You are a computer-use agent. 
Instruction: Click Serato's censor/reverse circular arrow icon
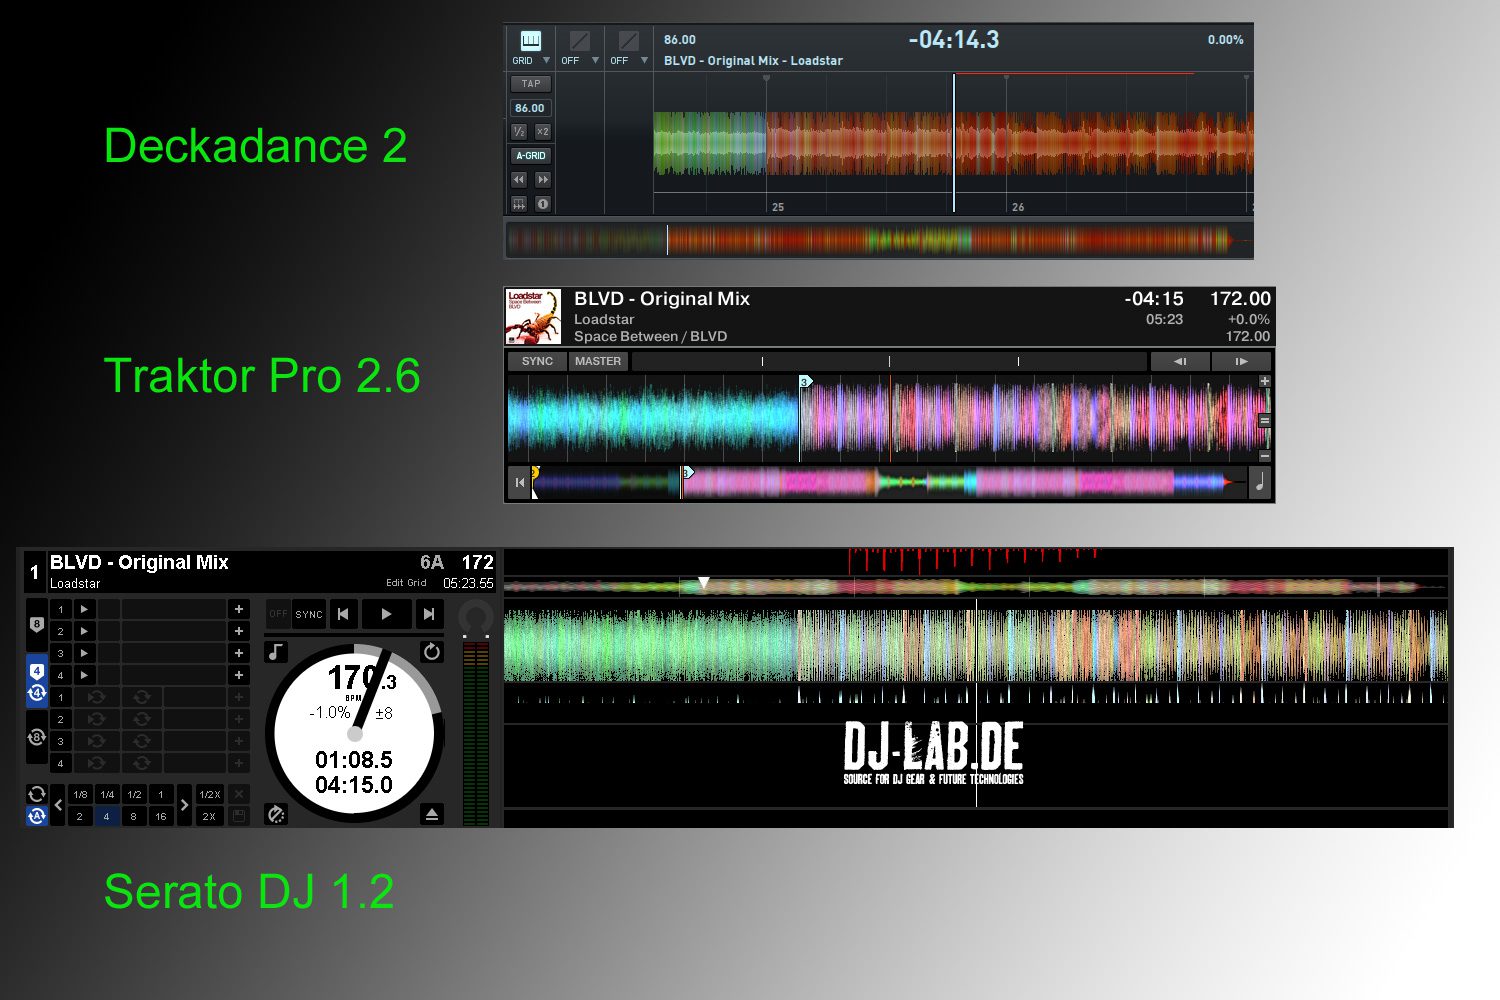point(431,652)
